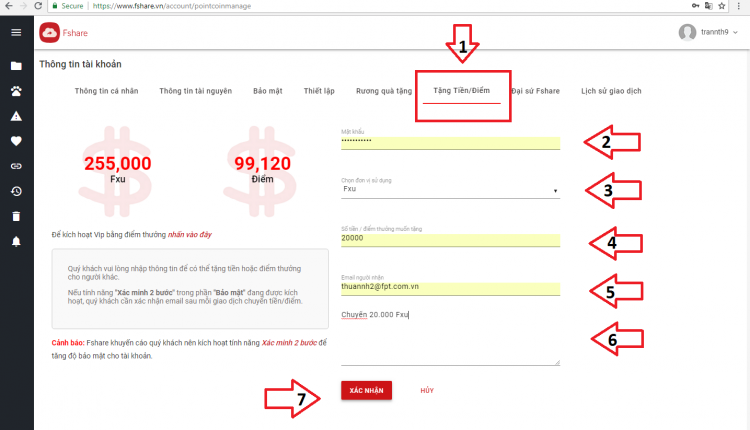
Task: Click the browser address bar URL
Action: (172, 6)
